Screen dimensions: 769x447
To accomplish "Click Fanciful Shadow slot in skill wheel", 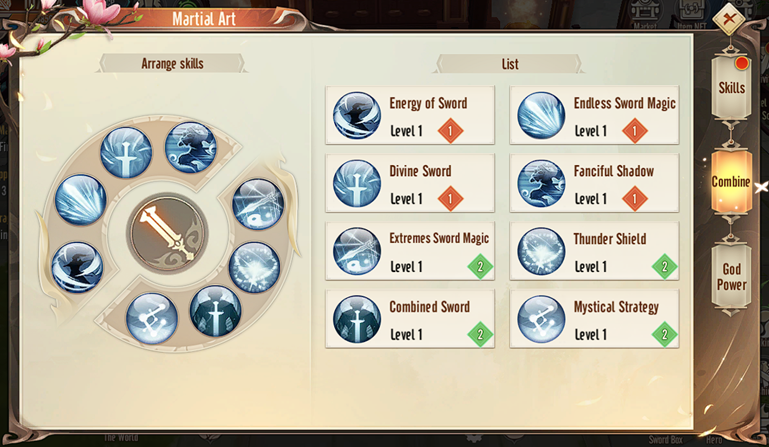I will coord(190,147).
